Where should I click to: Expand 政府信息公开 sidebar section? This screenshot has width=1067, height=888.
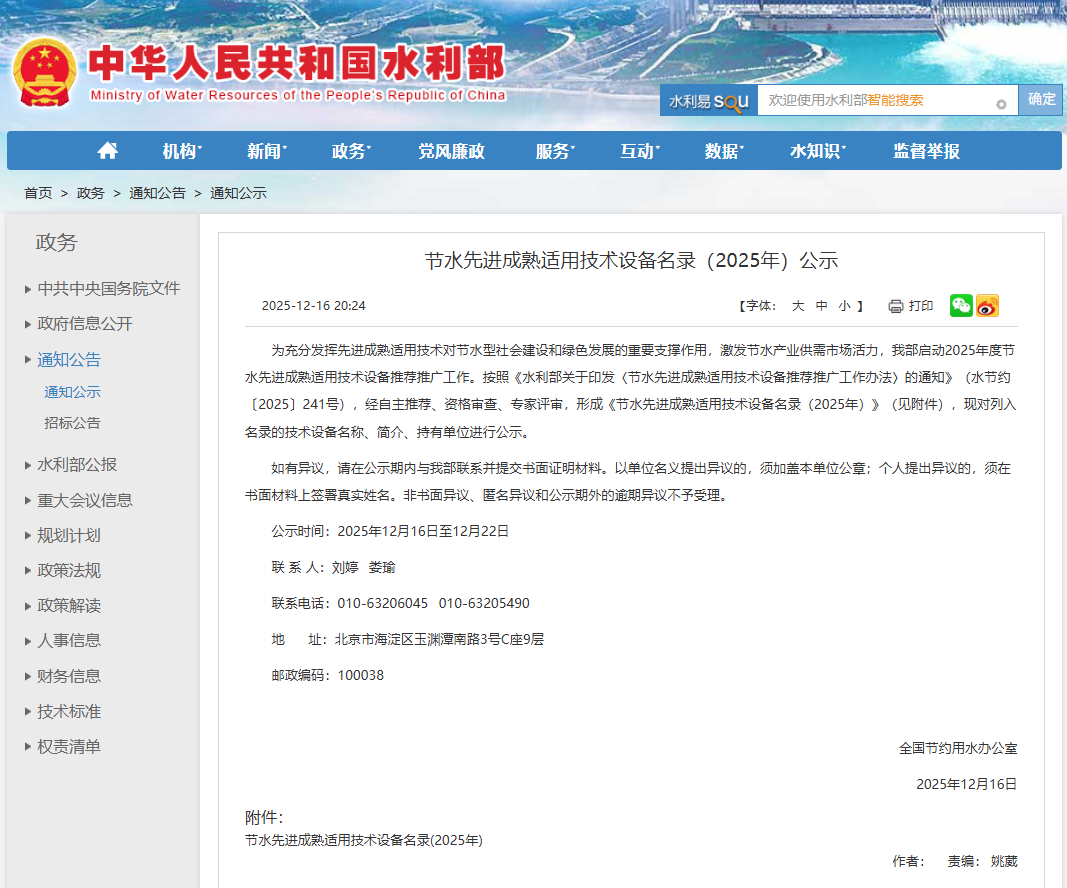84,324
